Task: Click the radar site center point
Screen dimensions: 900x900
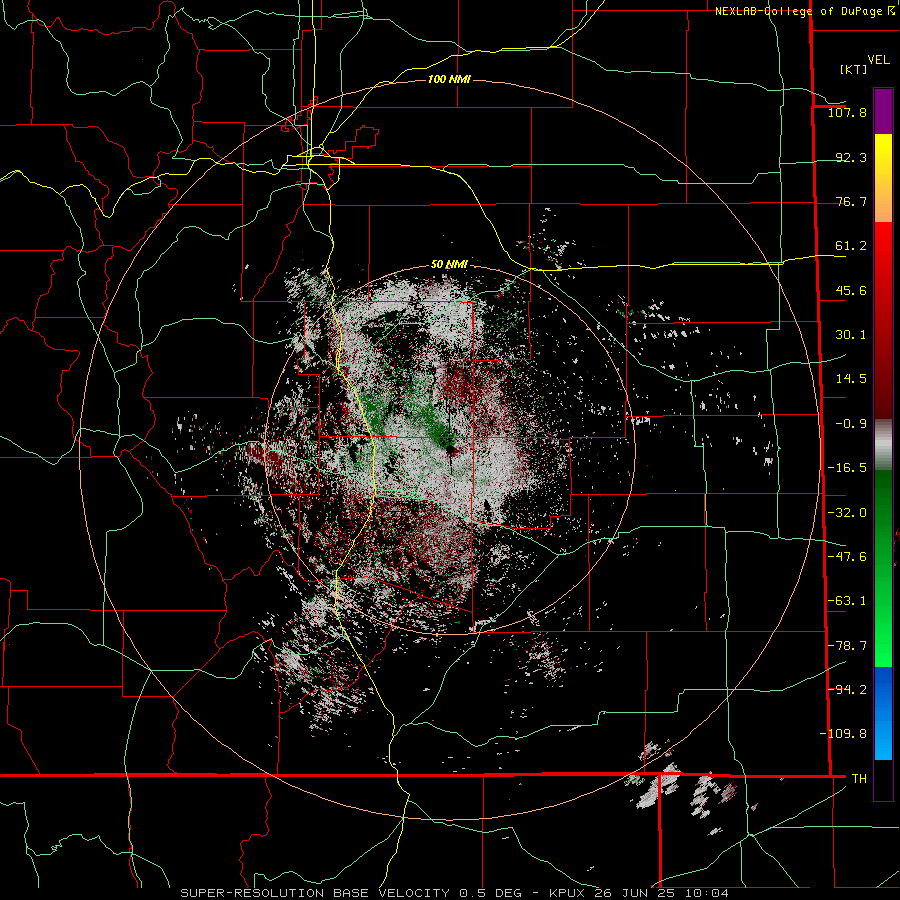Action: [450, 449]
